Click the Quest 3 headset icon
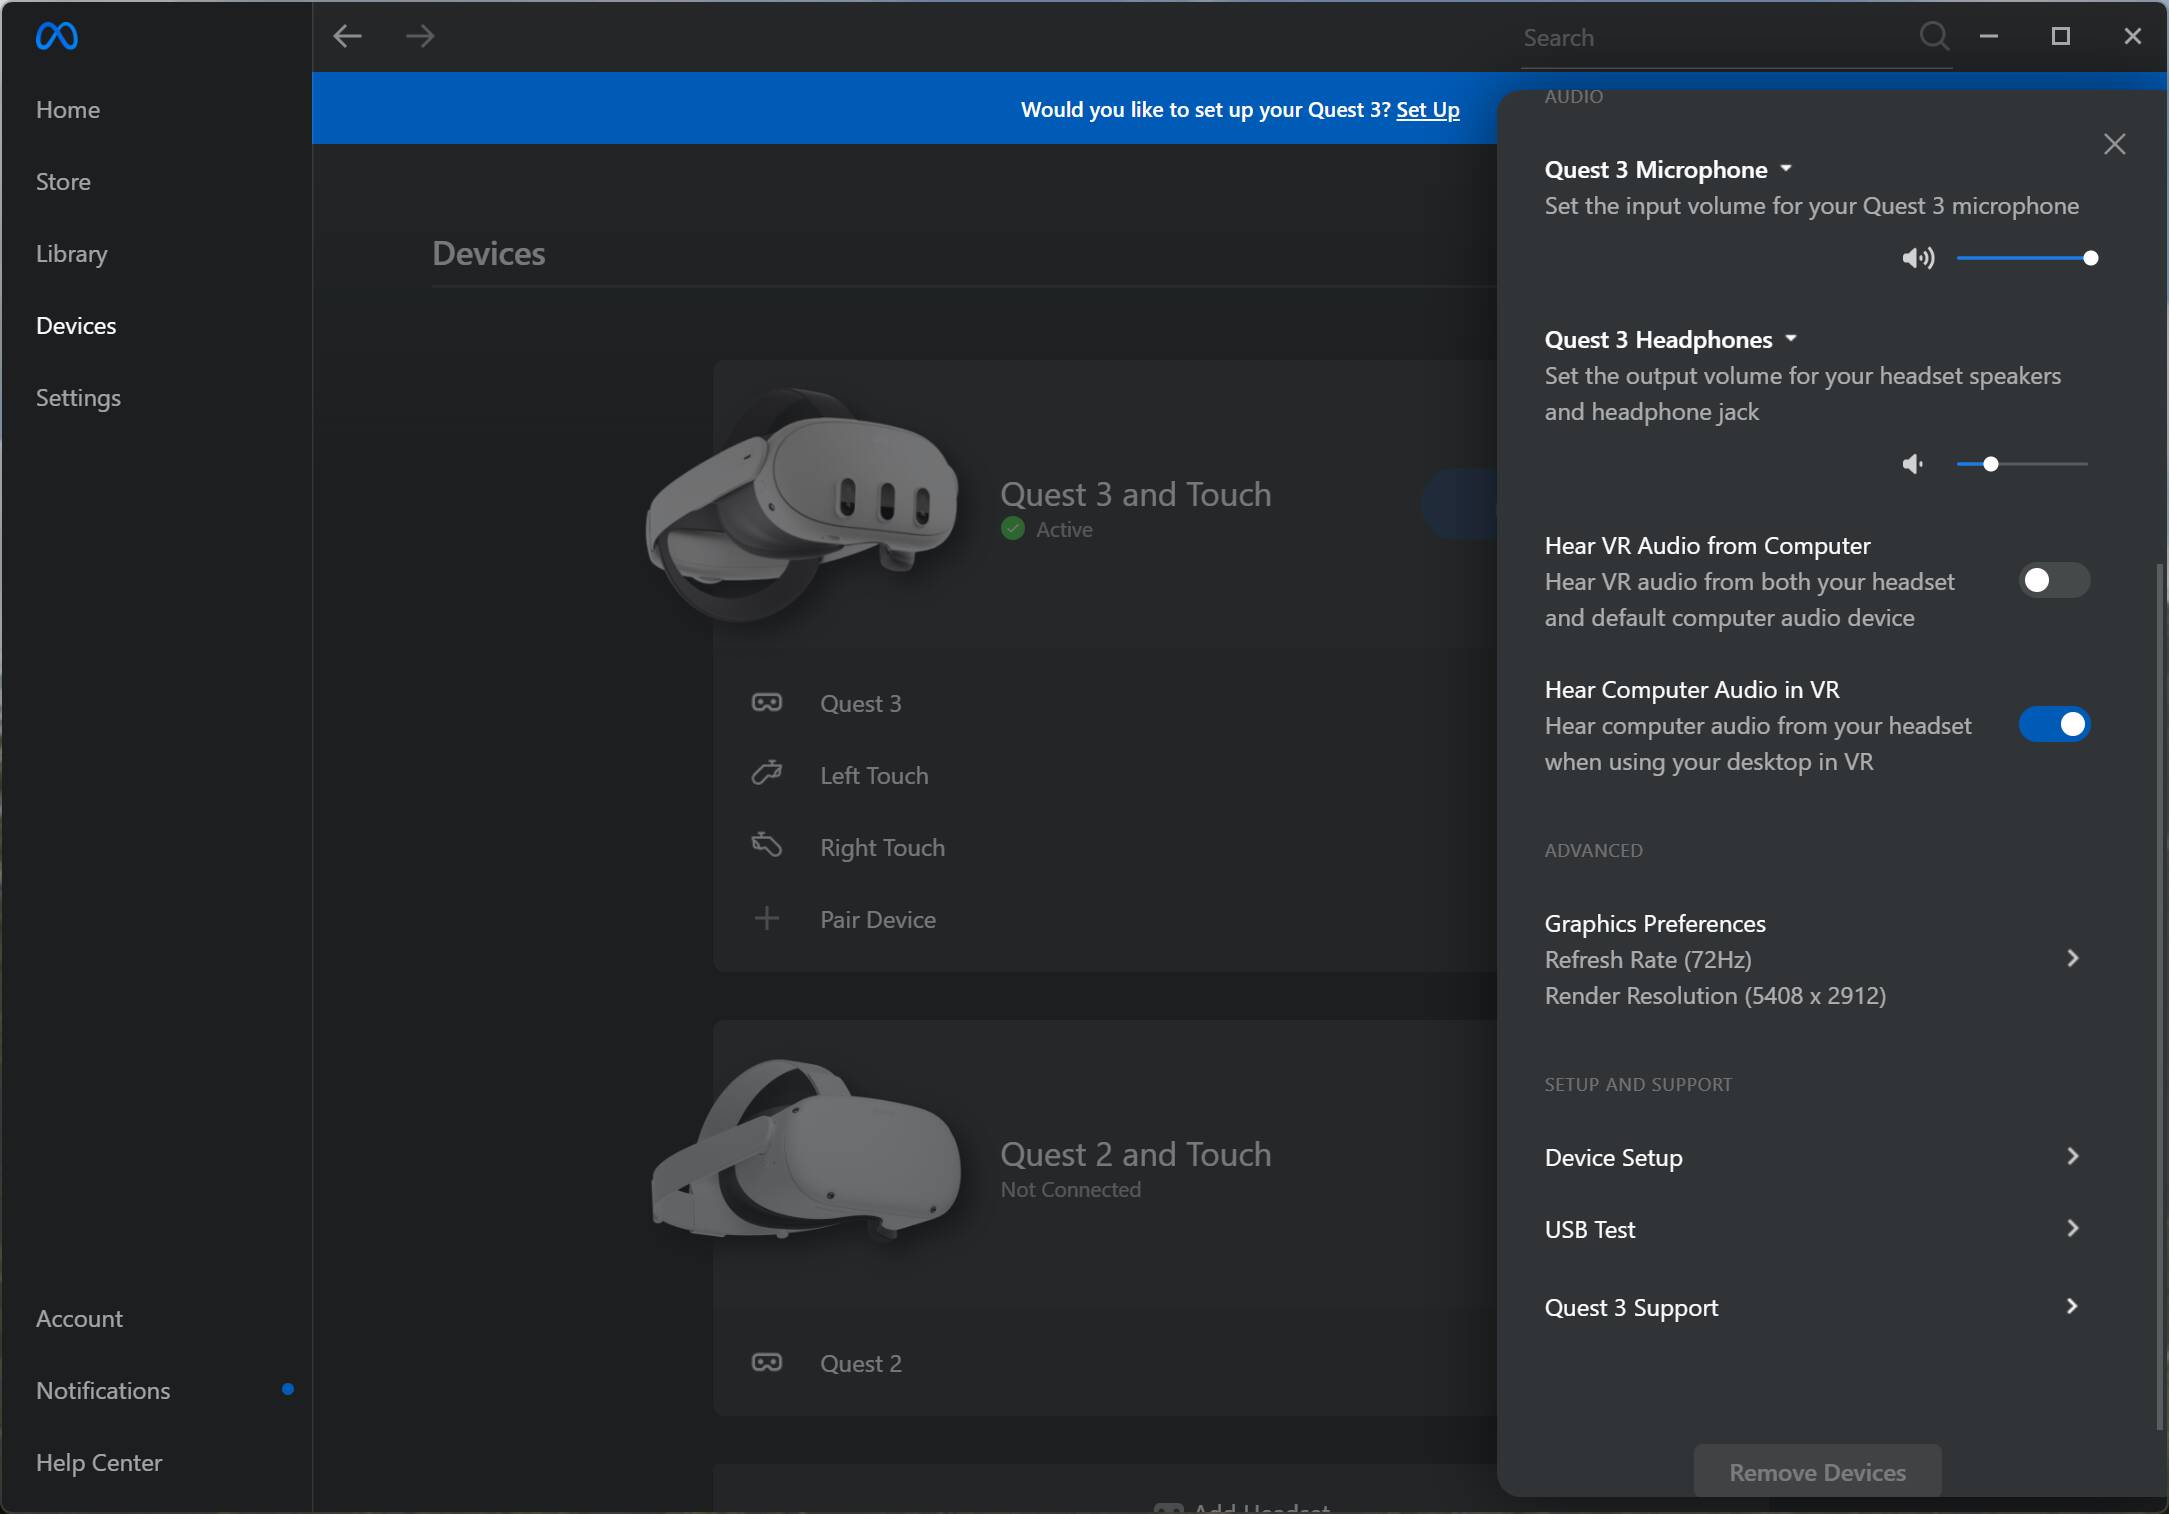 [x=767, y=703]
